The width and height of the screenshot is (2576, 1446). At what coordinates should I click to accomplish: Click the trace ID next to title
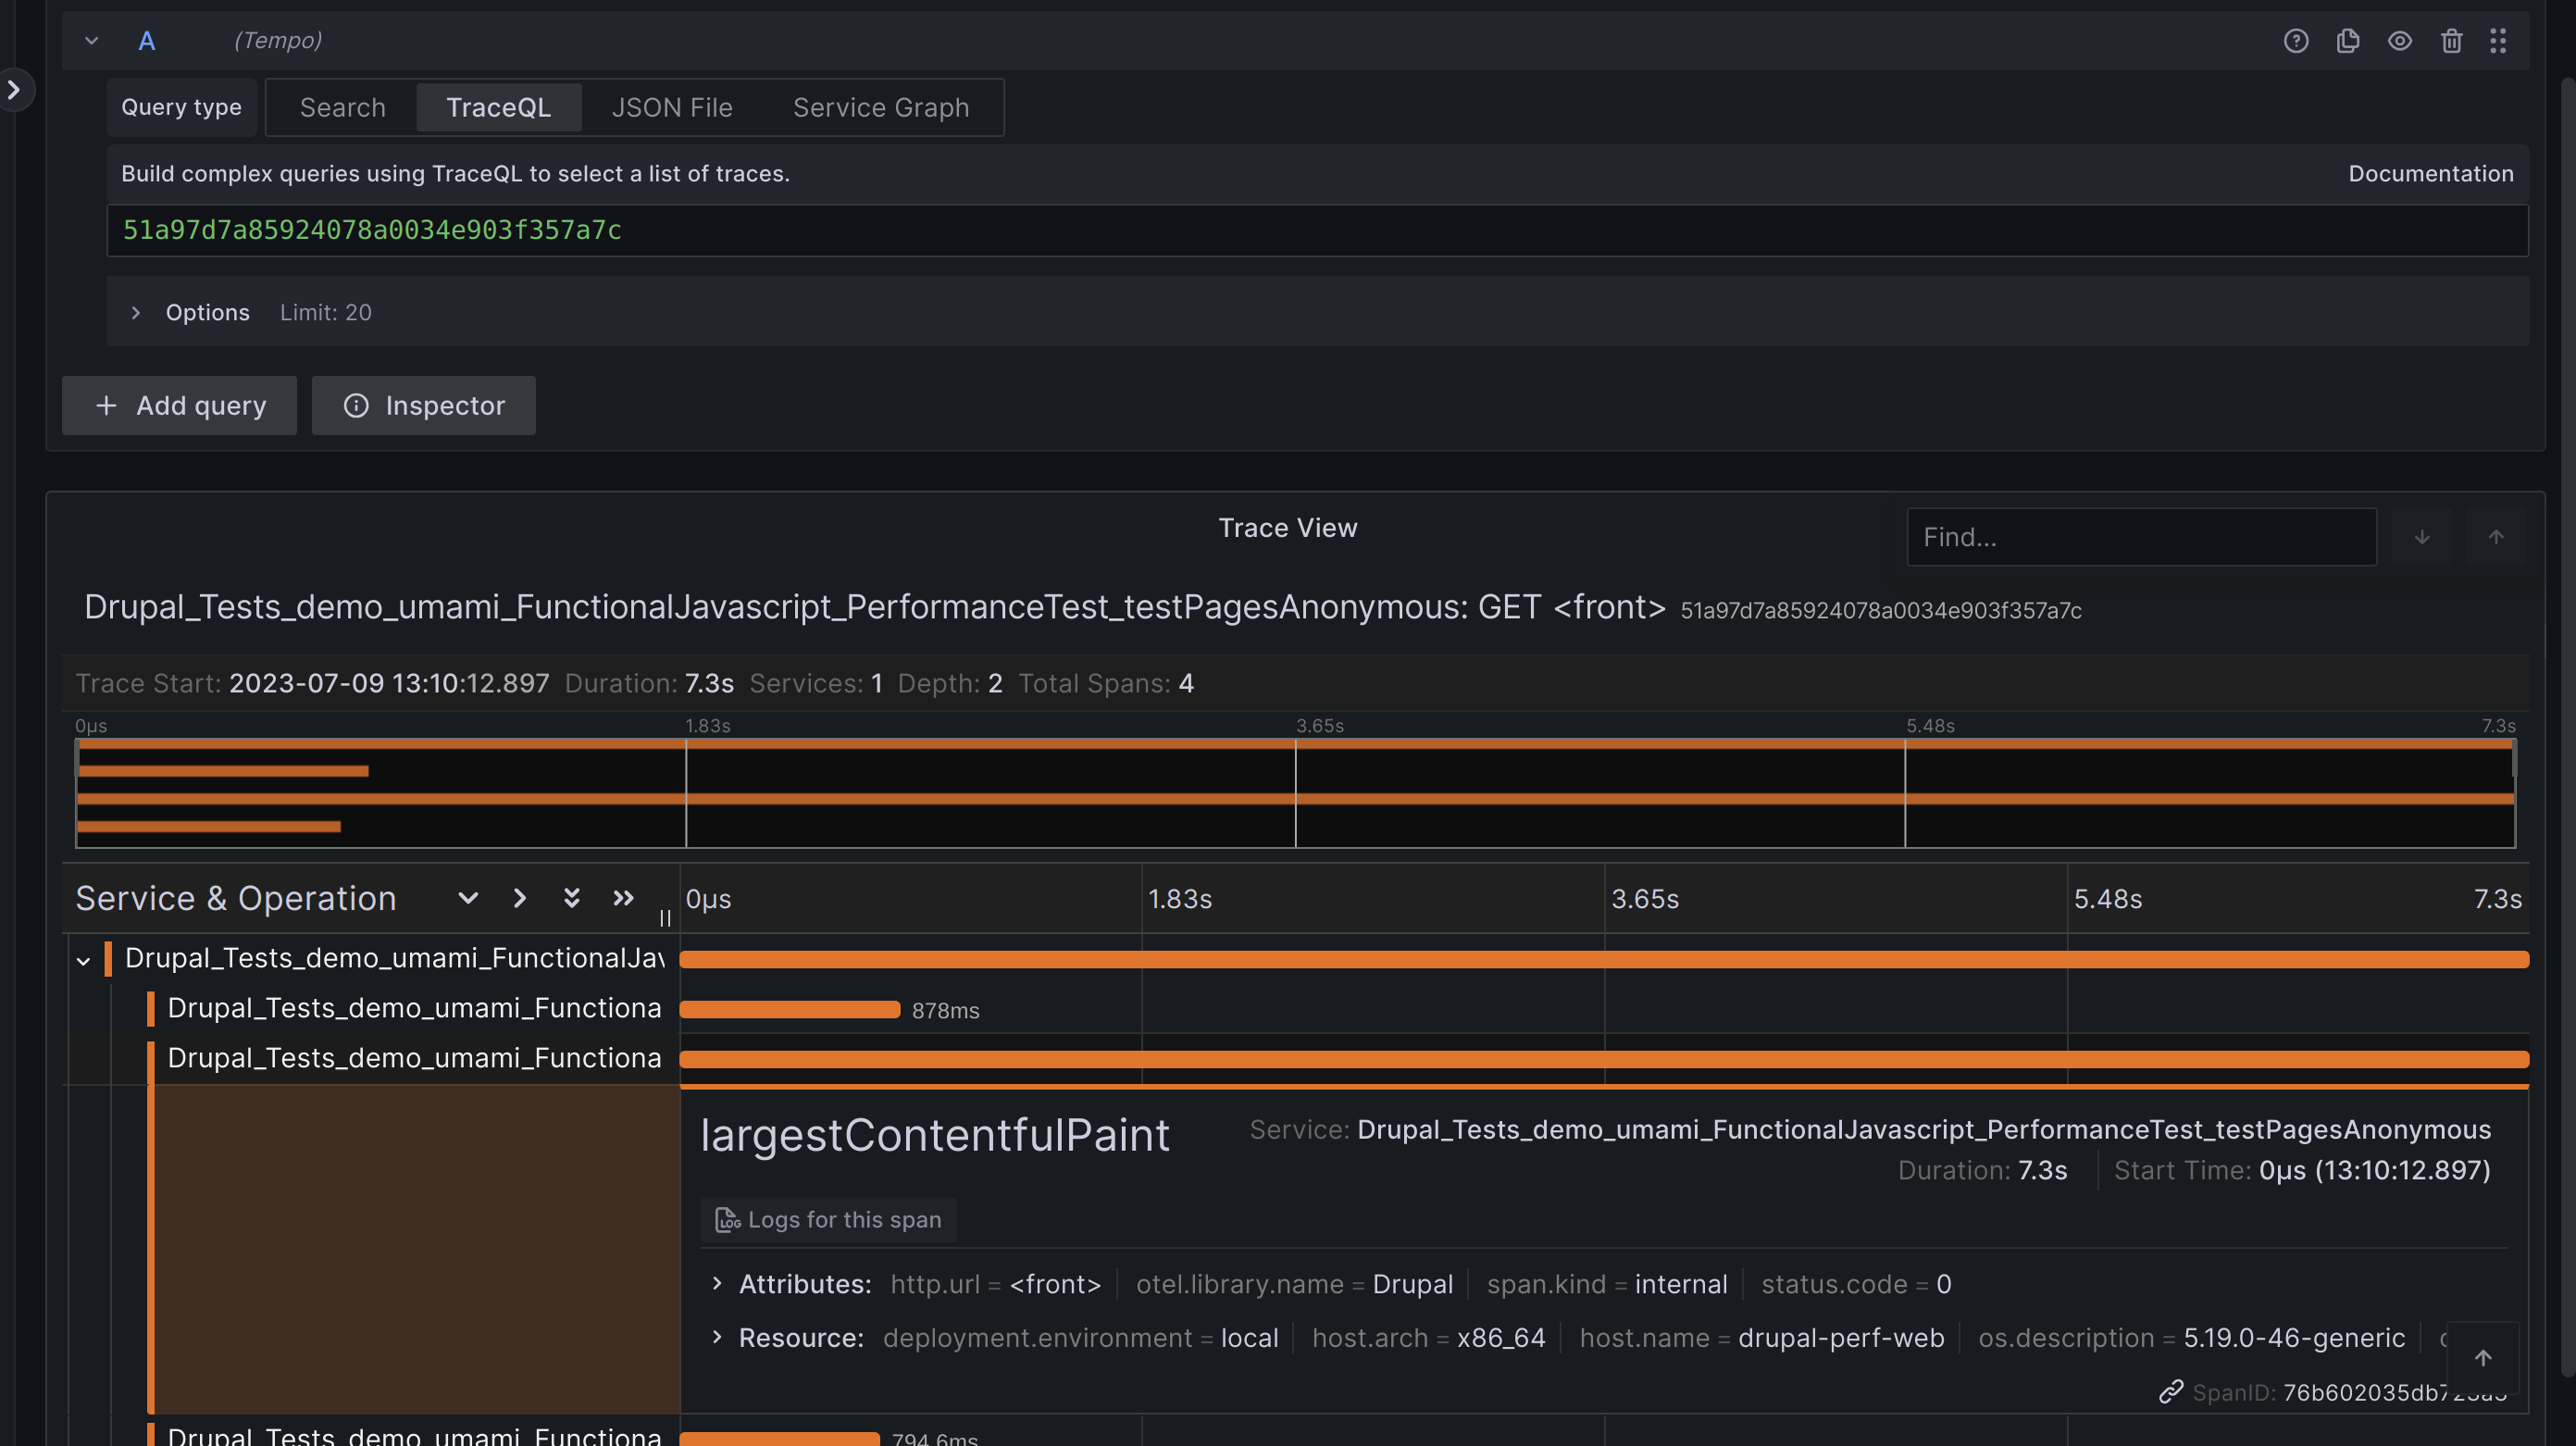[1881, 611]
